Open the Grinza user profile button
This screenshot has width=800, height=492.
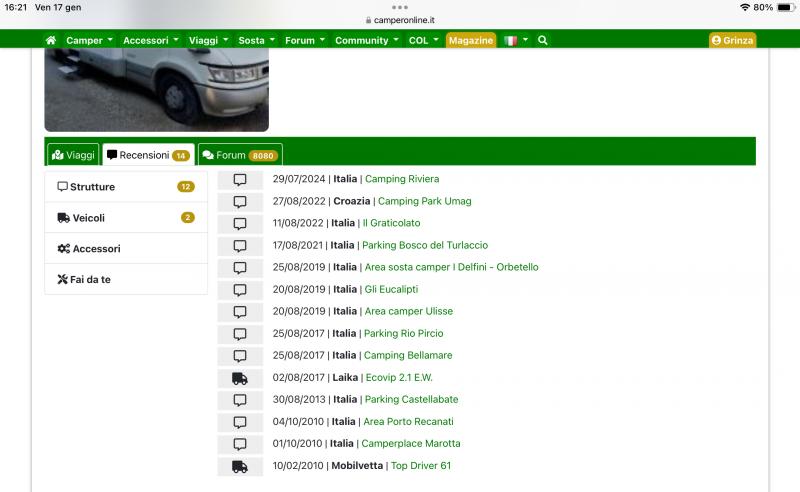(732, 40)
